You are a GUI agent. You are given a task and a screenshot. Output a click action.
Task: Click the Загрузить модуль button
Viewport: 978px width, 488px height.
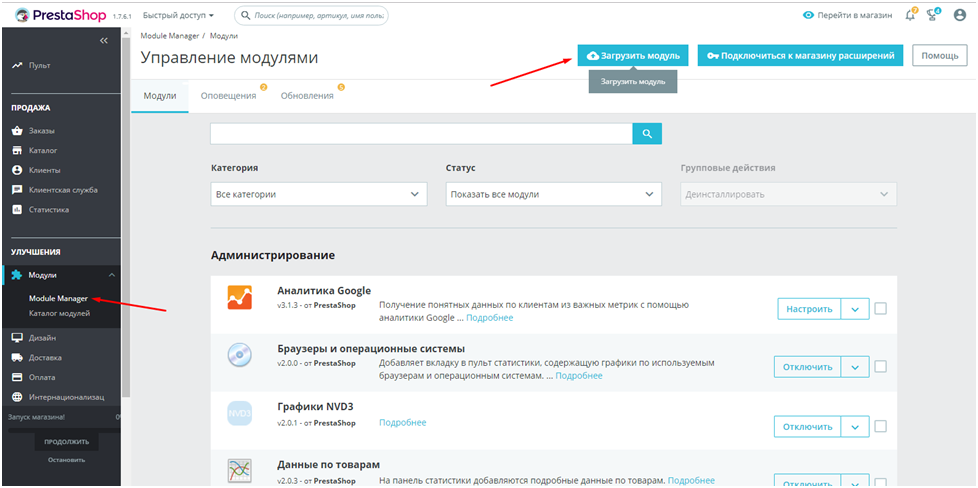click(632, 56)
